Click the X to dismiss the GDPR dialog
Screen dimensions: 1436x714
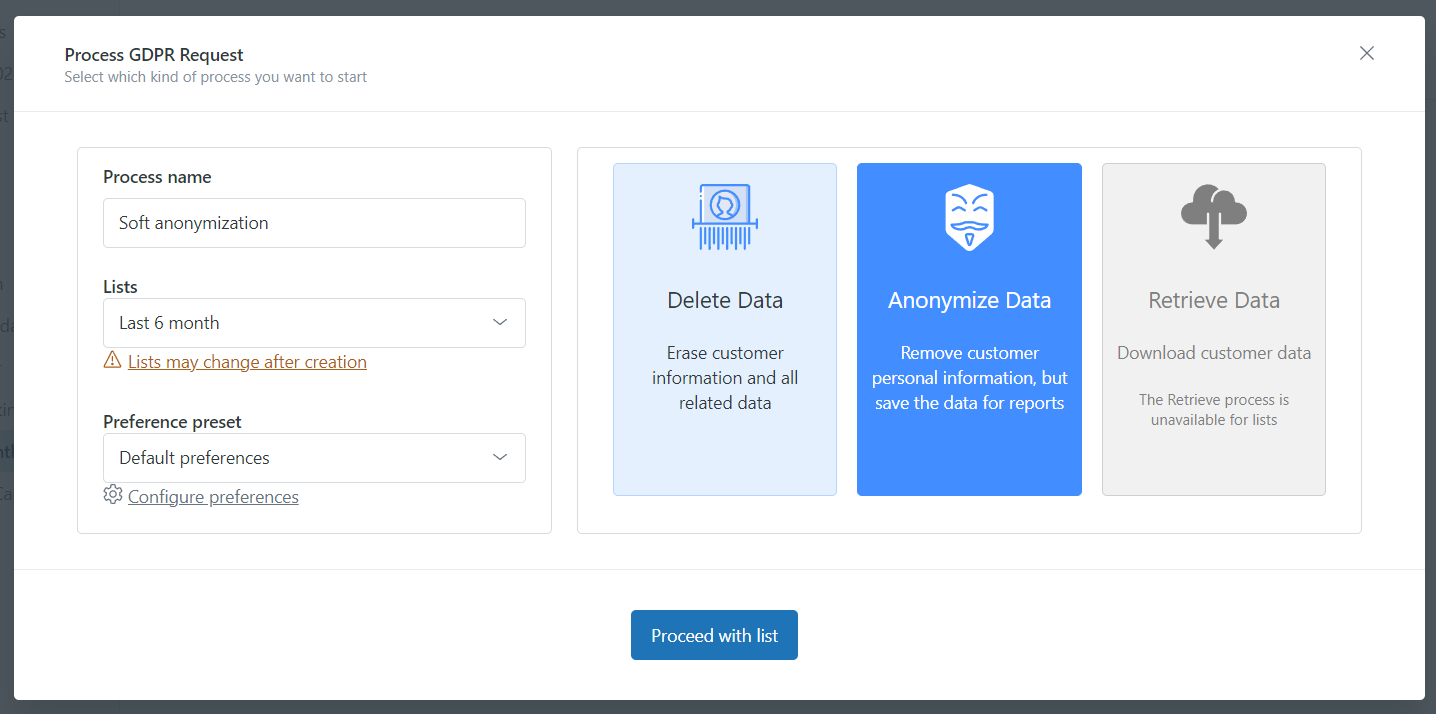(x=1366, y=53)
